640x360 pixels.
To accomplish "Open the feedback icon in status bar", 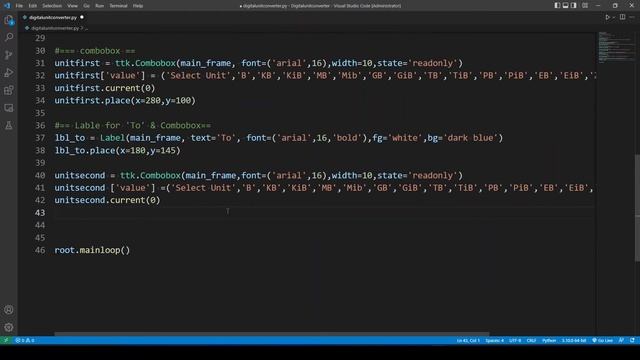I will pos(621,340).
